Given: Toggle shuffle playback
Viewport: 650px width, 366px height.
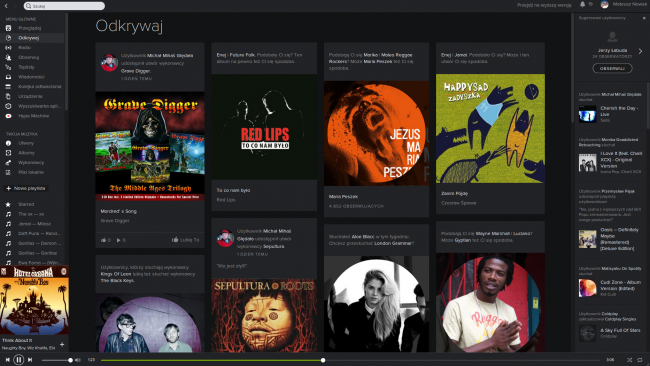Looking at the screenshot, I should [x=629, y=360].
